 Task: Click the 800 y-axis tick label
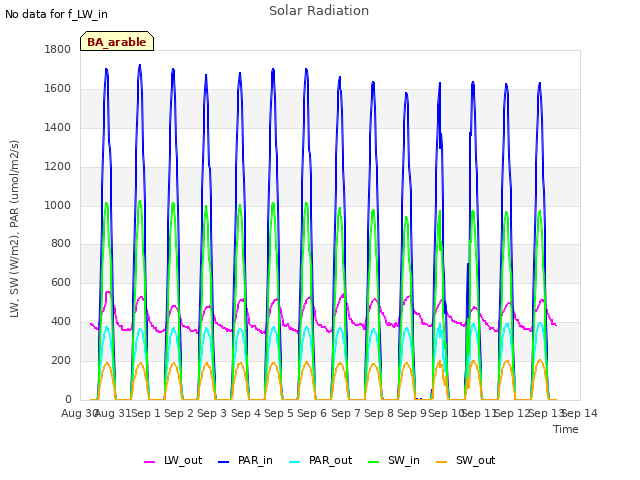click(61, 244)
